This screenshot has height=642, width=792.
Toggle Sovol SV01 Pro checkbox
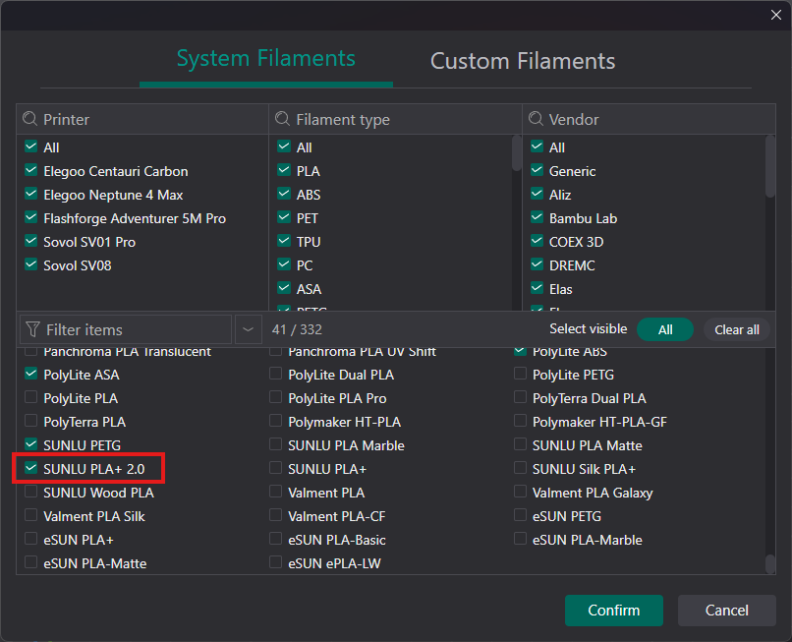coord(31,241)
